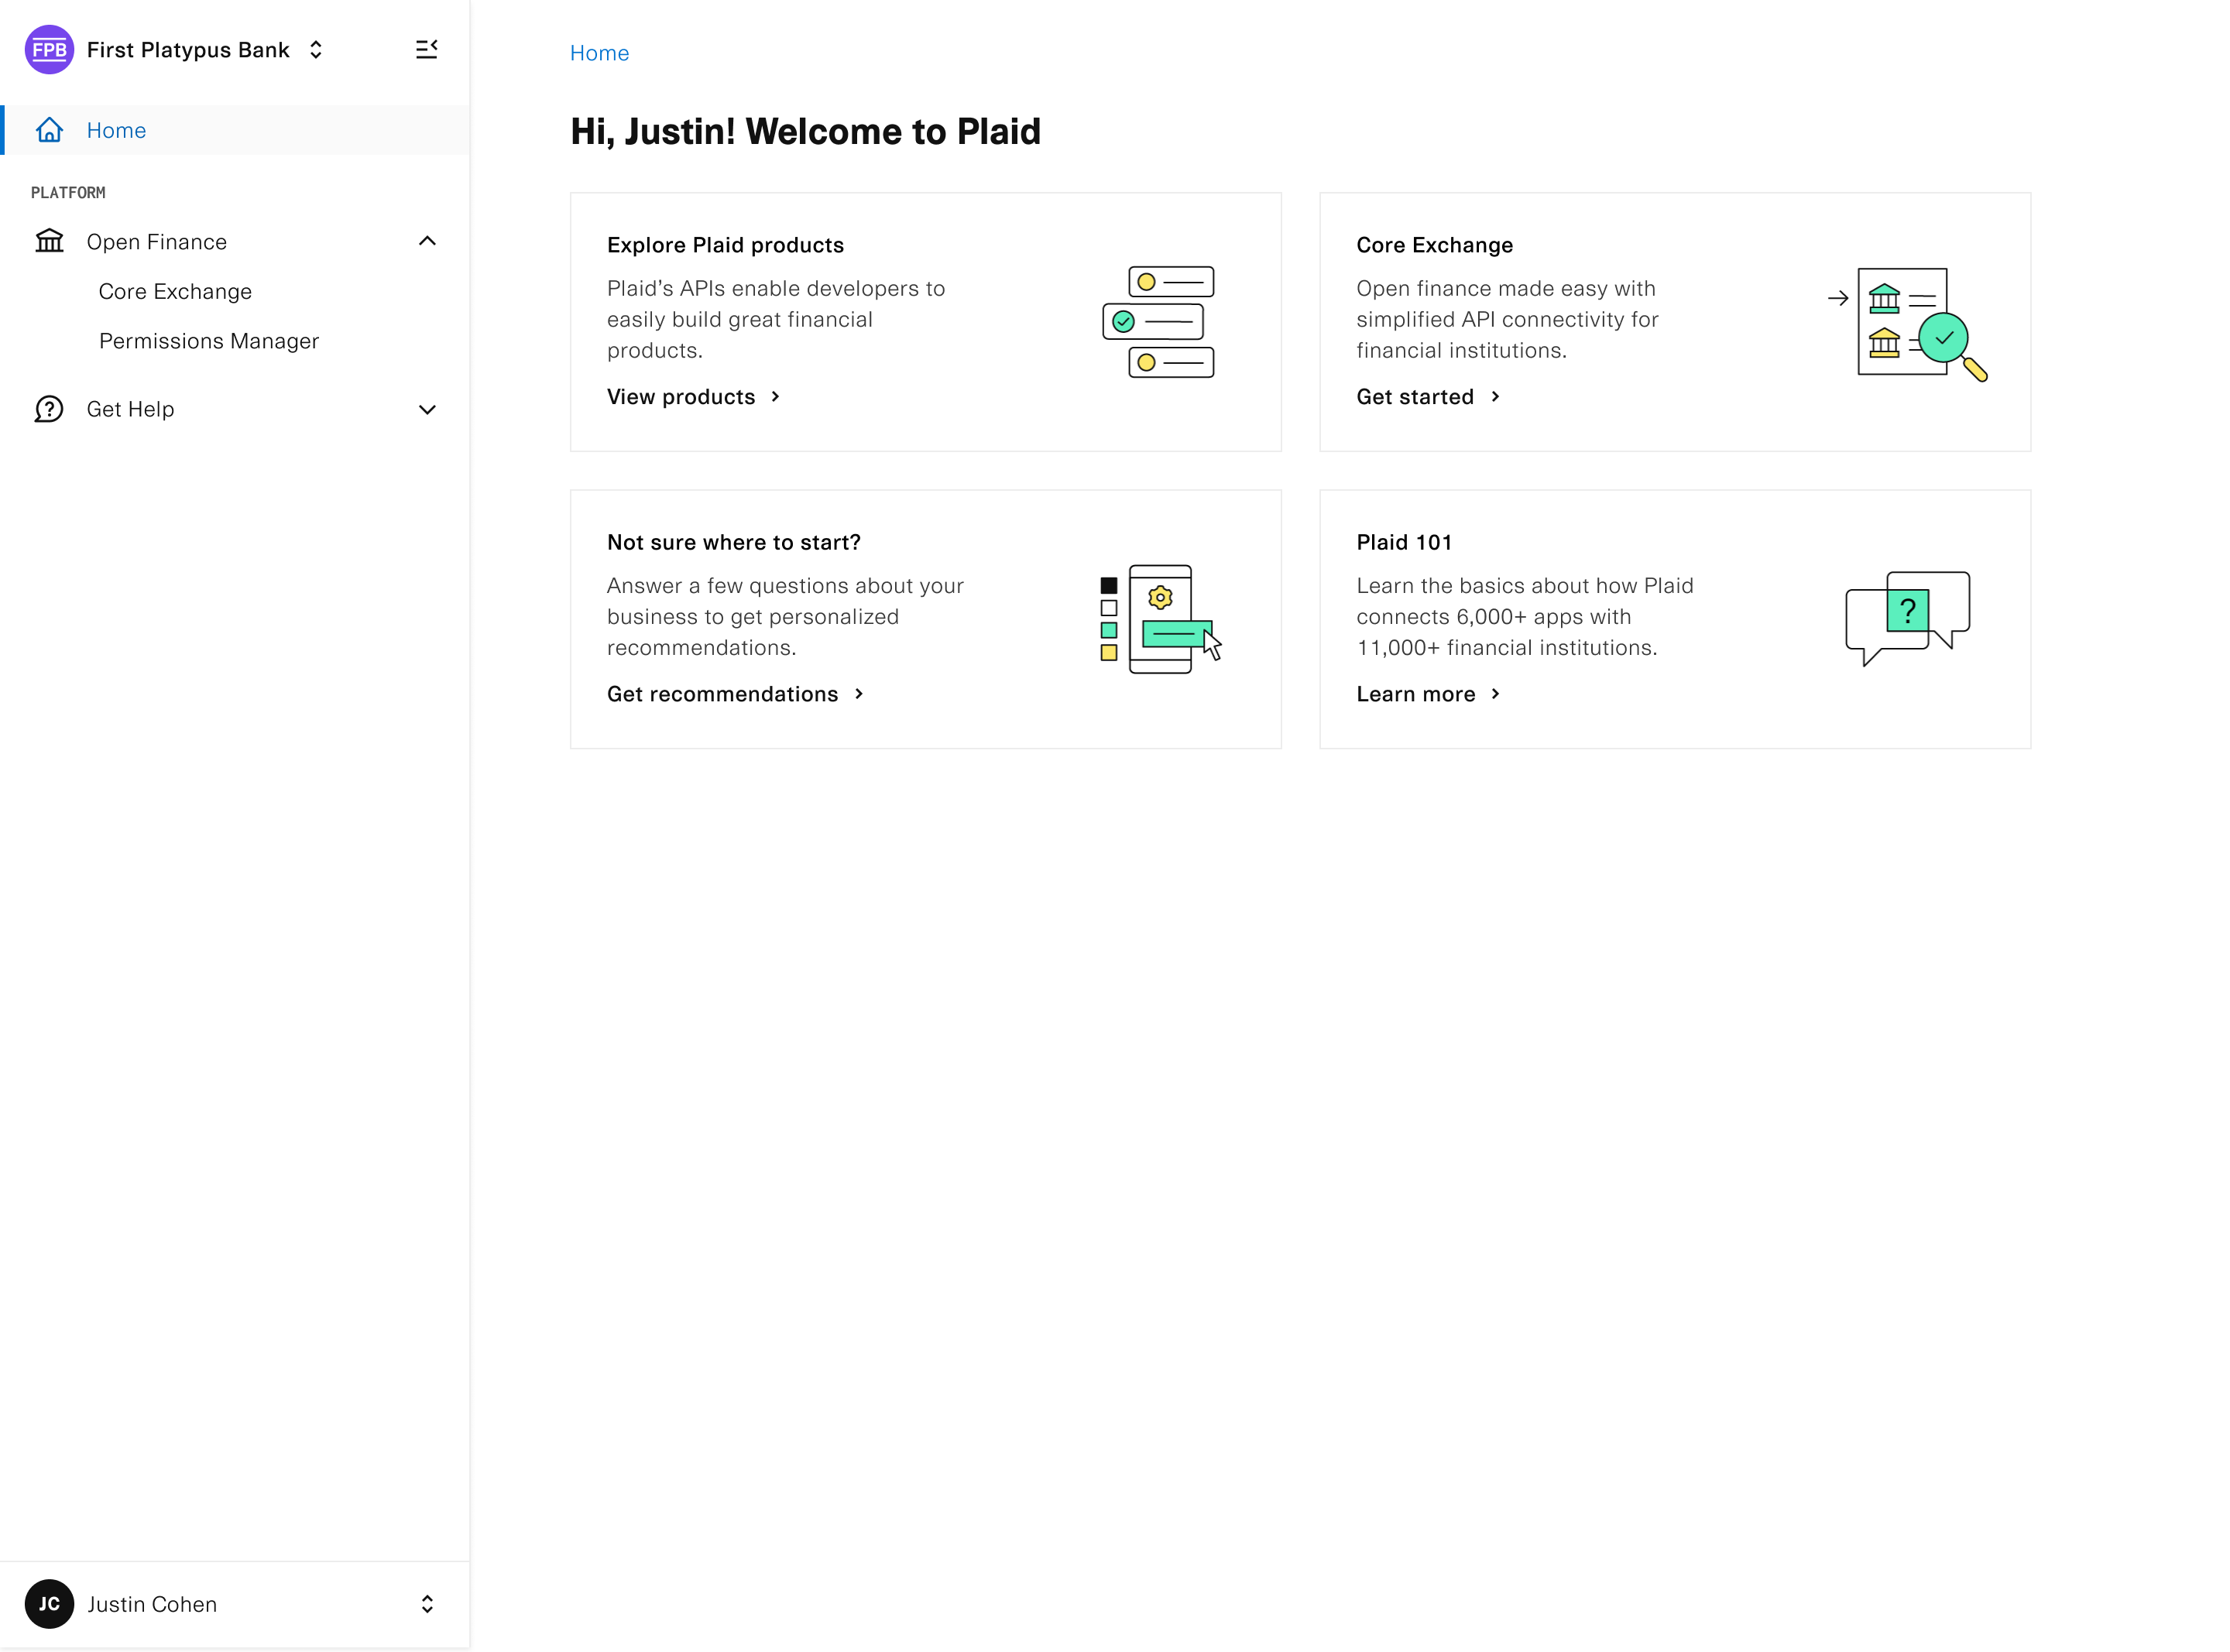
Task: Go to Core Exchange in the sidebar
Action: [175, 291]
